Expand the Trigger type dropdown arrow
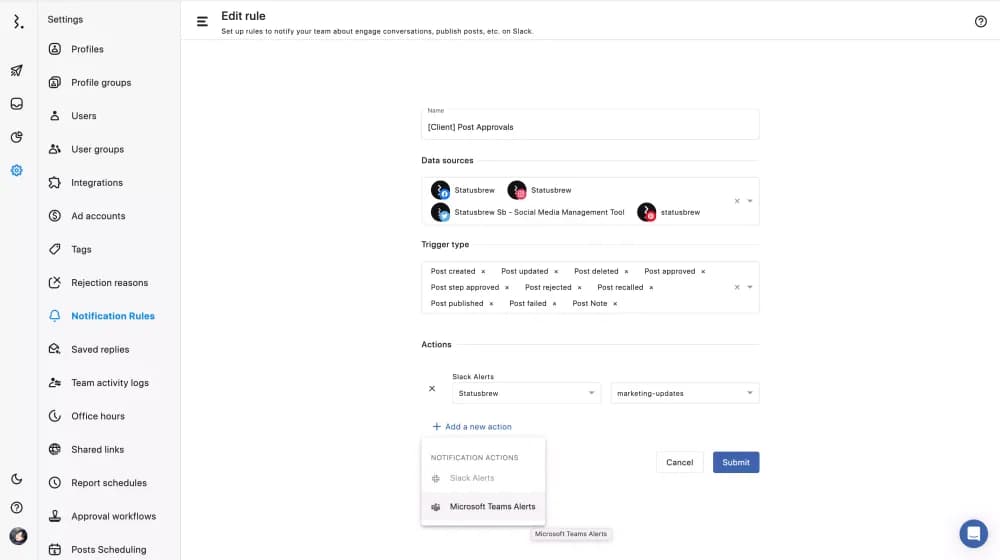1000x560 pixels. click(x=750, y=287)
